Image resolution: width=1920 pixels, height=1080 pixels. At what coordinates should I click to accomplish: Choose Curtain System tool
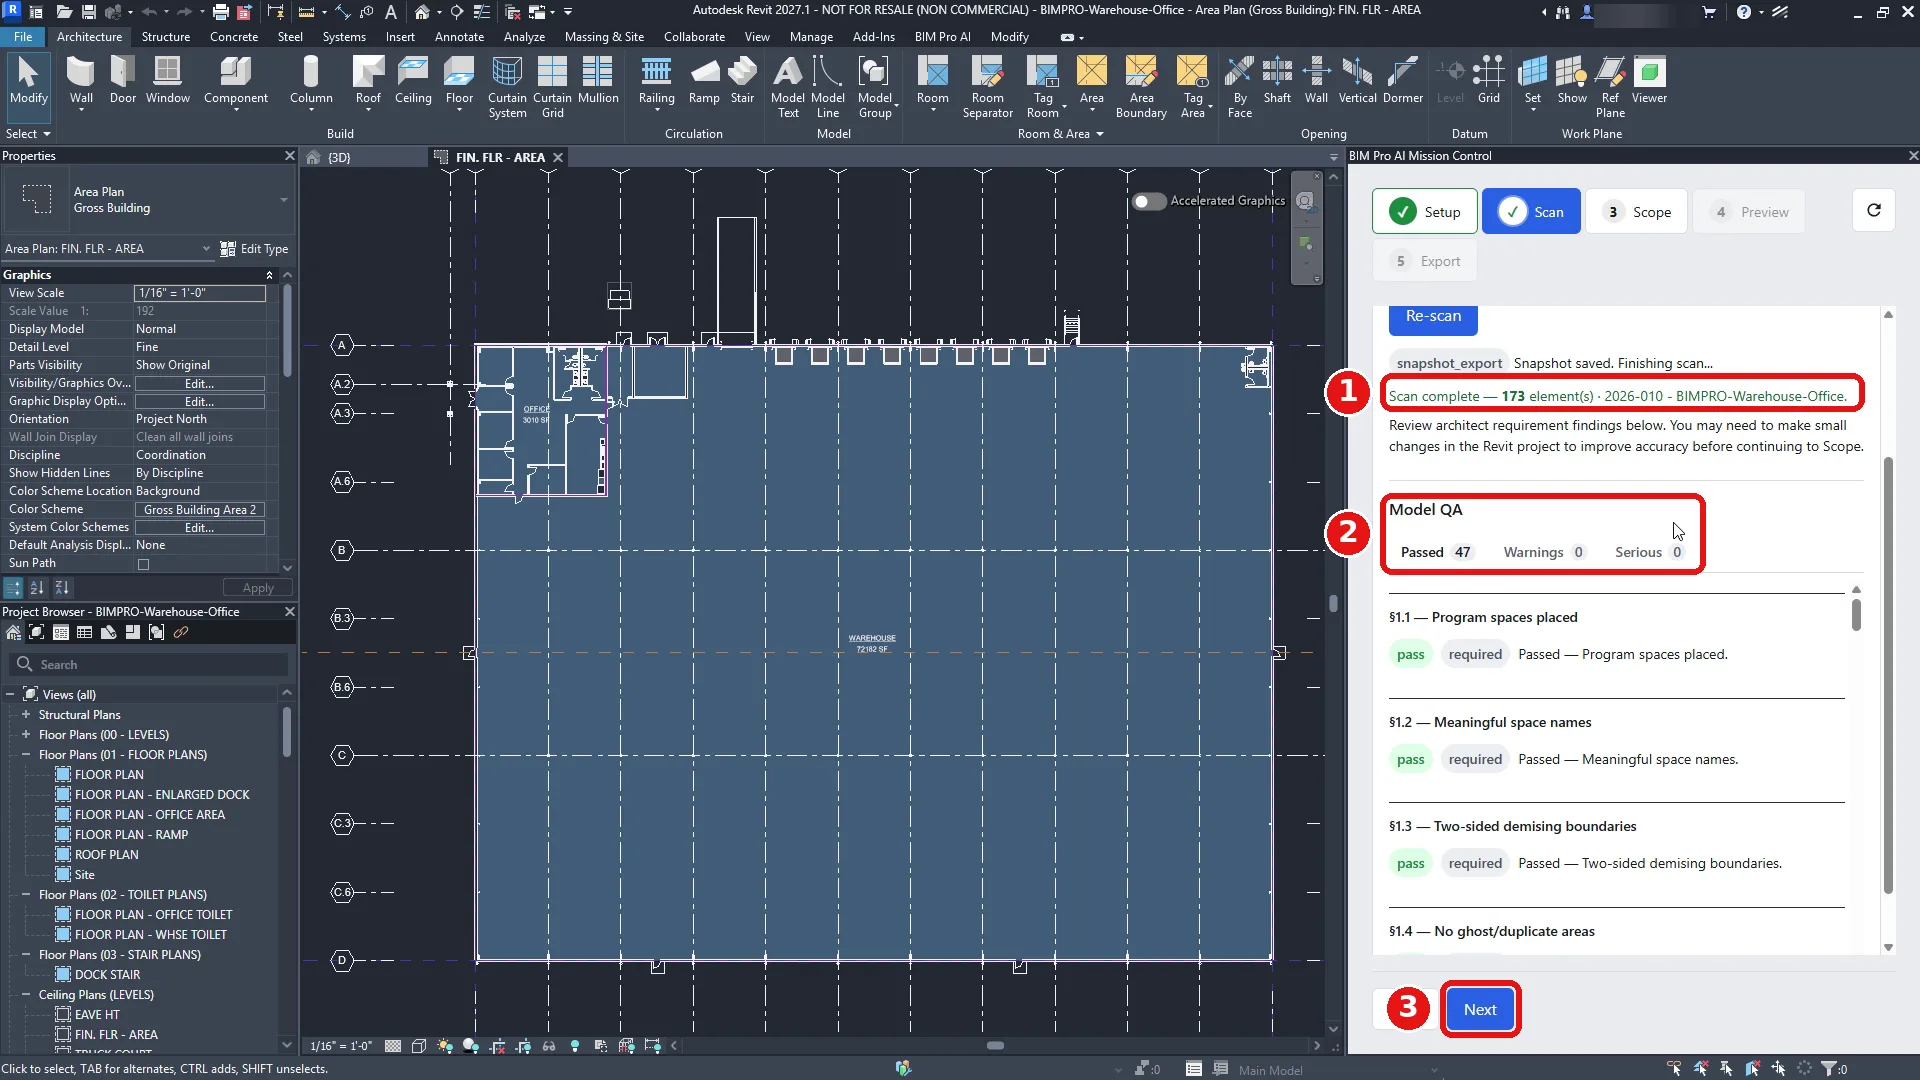pyautogui.click(x=507, y=87)
